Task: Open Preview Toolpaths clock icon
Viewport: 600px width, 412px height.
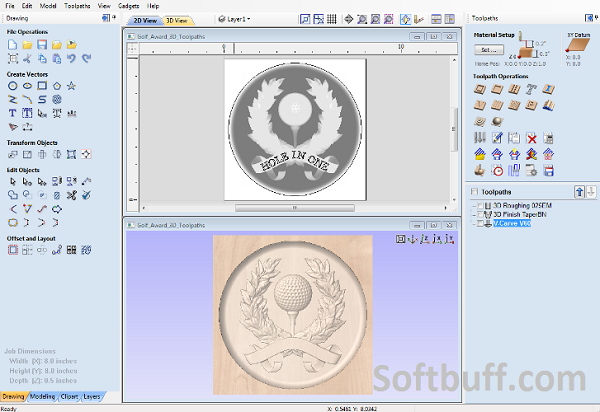Action: 497,171
